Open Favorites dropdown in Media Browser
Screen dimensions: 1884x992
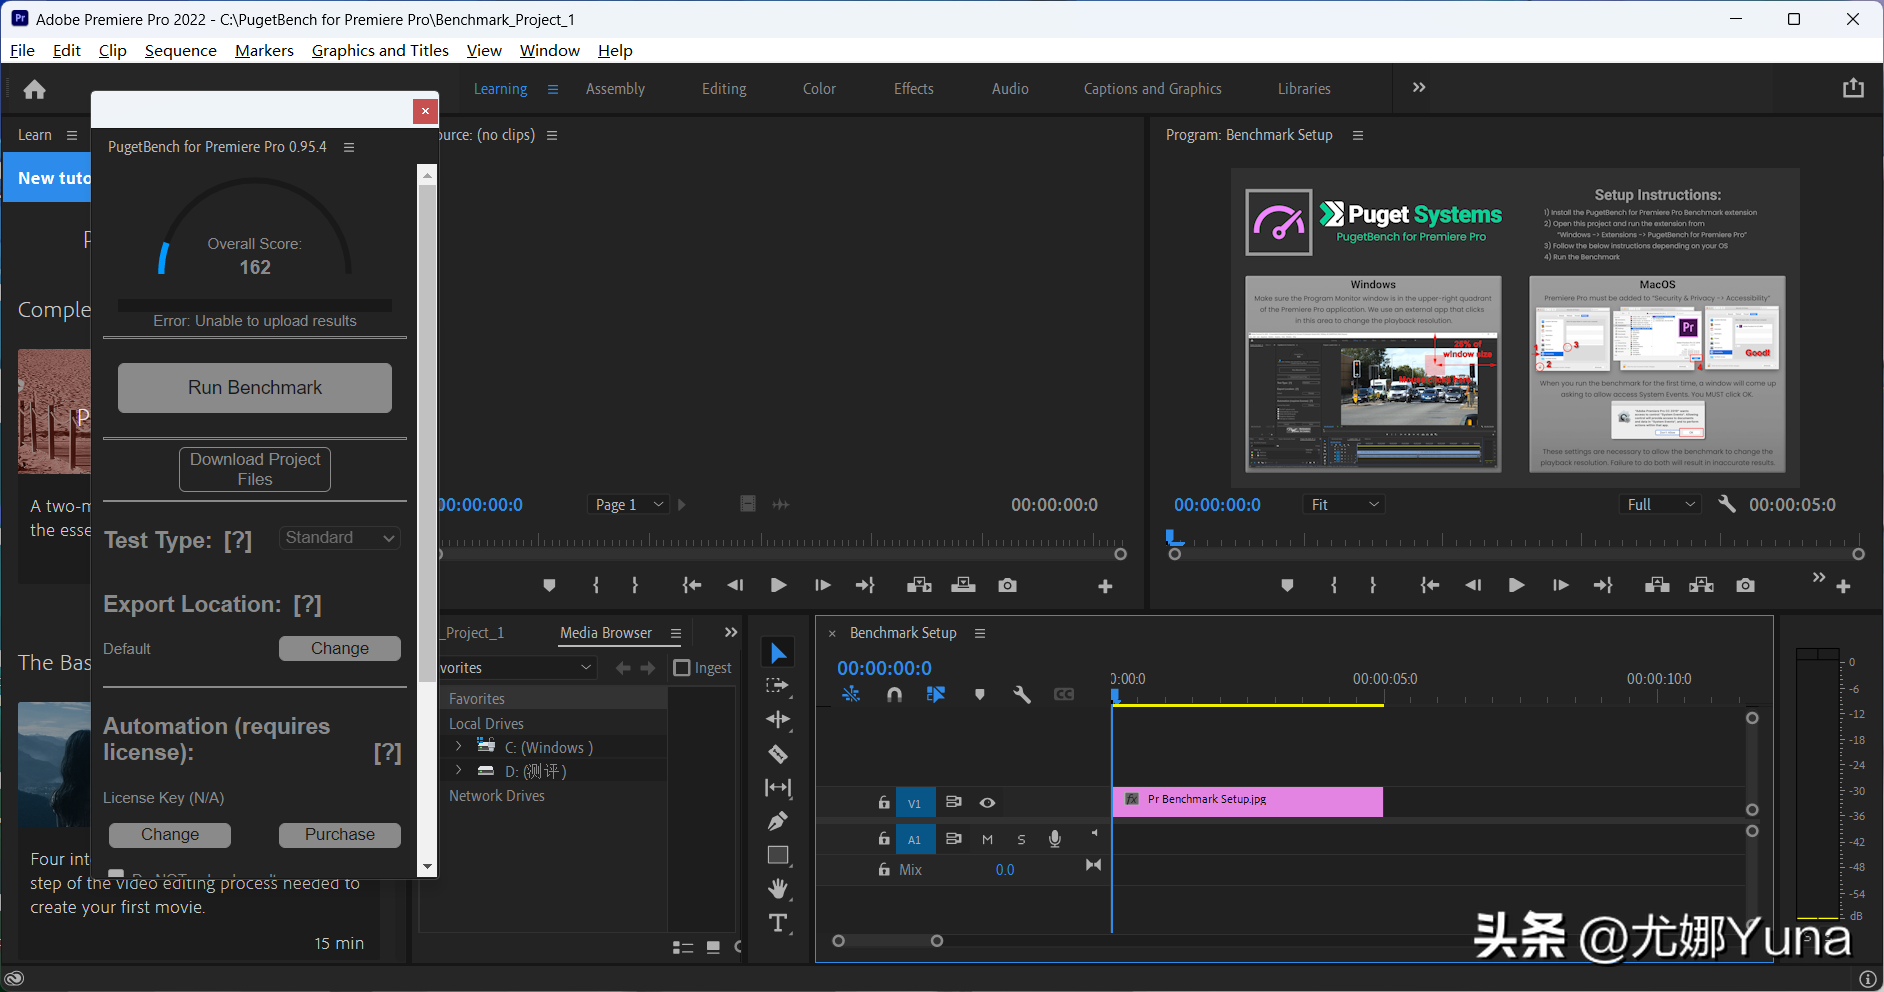click(x=517, y=668)
